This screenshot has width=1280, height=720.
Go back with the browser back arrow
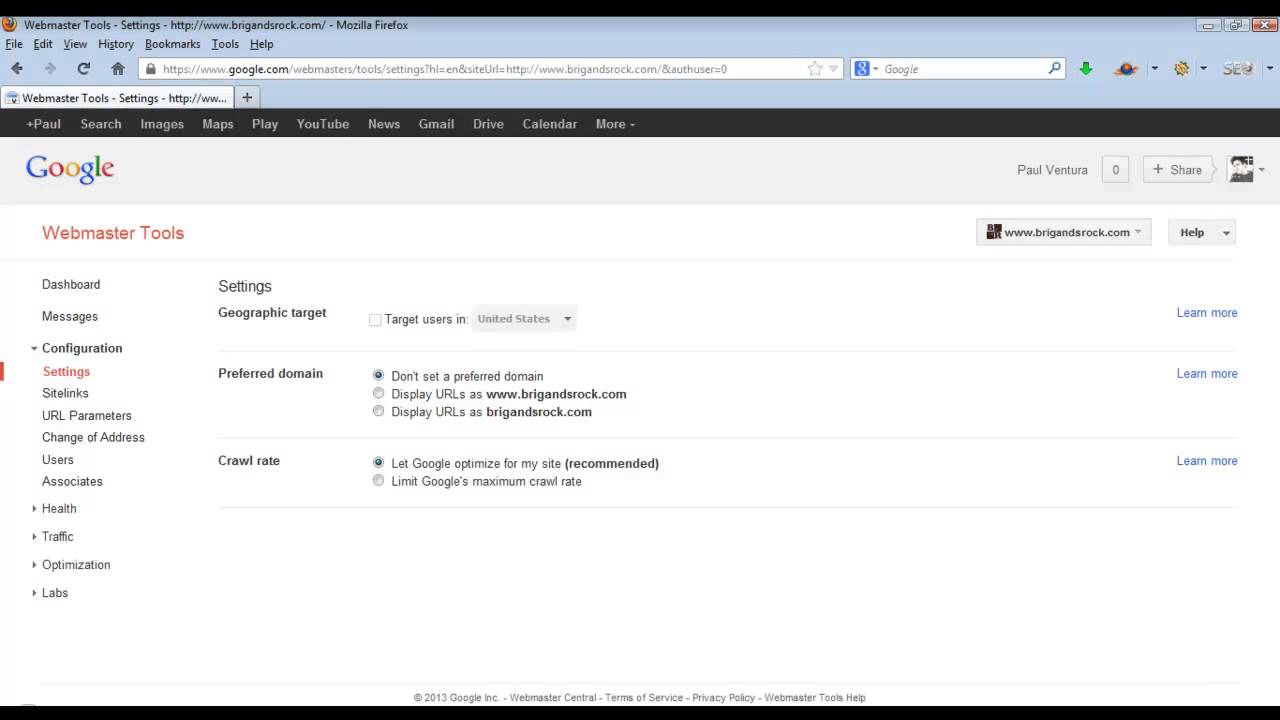pos(17,69)
